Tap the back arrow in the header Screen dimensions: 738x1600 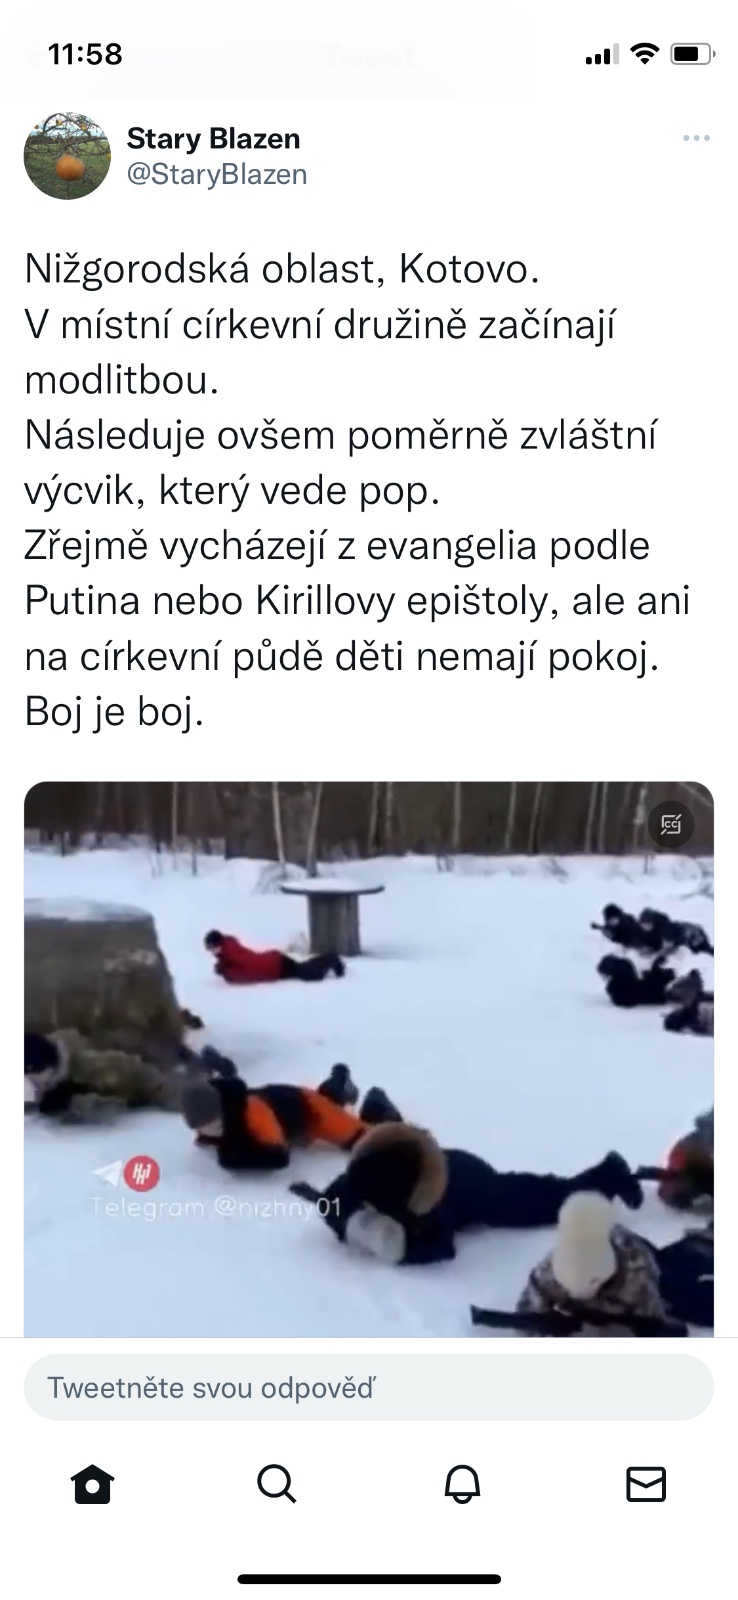click(x=33, y=55)
